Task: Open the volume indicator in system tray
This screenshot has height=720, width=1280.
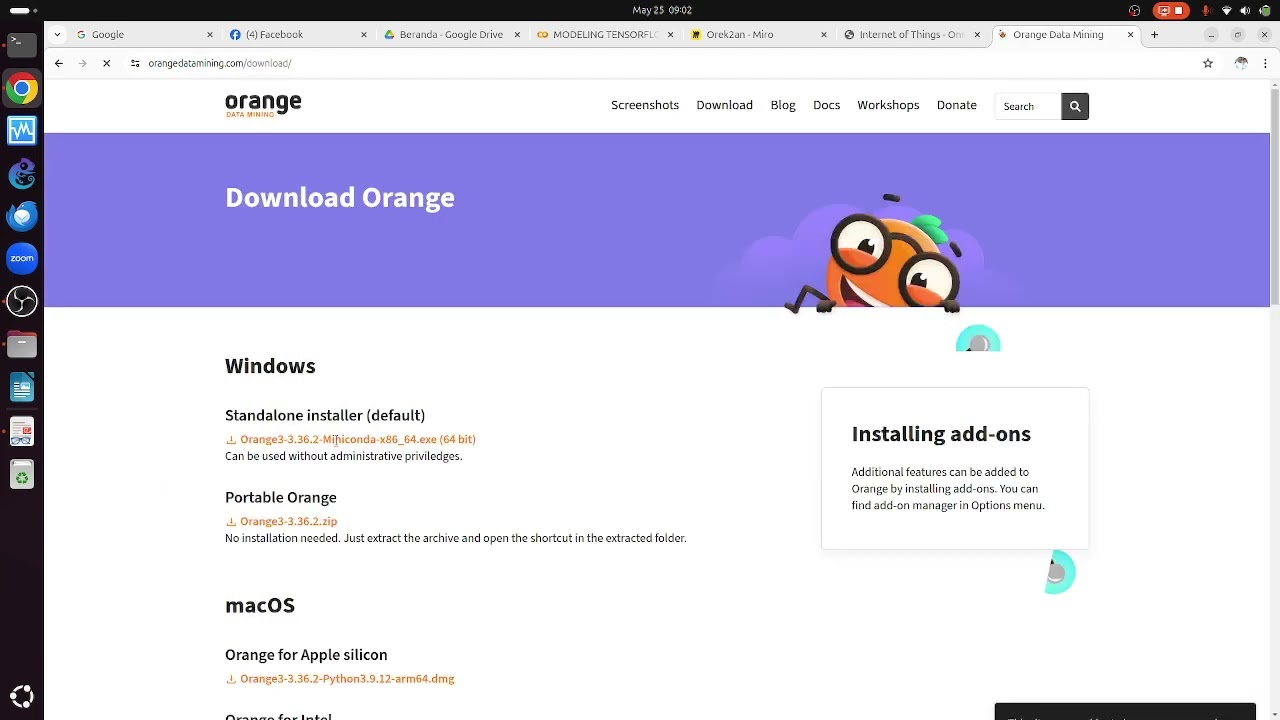Action: click(x=1245, y=10)
